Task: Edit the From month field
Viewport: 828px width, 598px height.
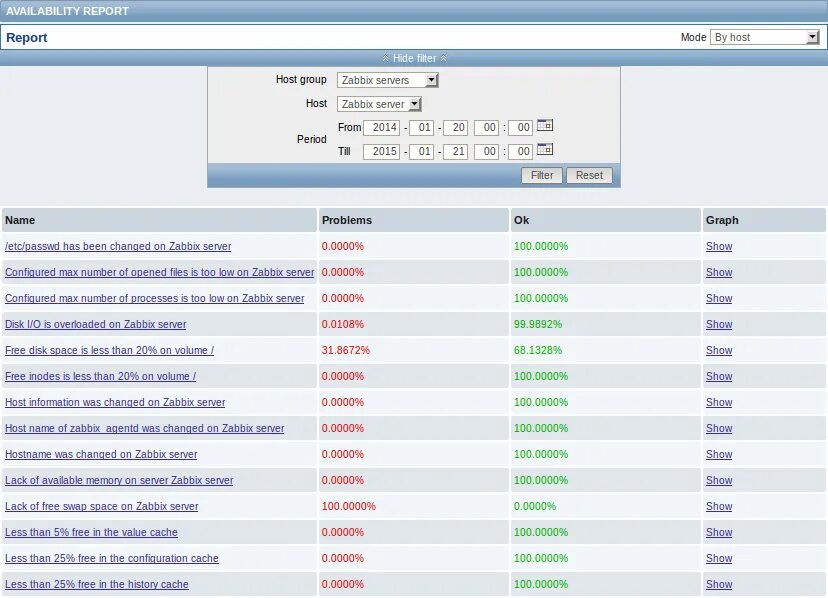Action: (x=422, y=127)
